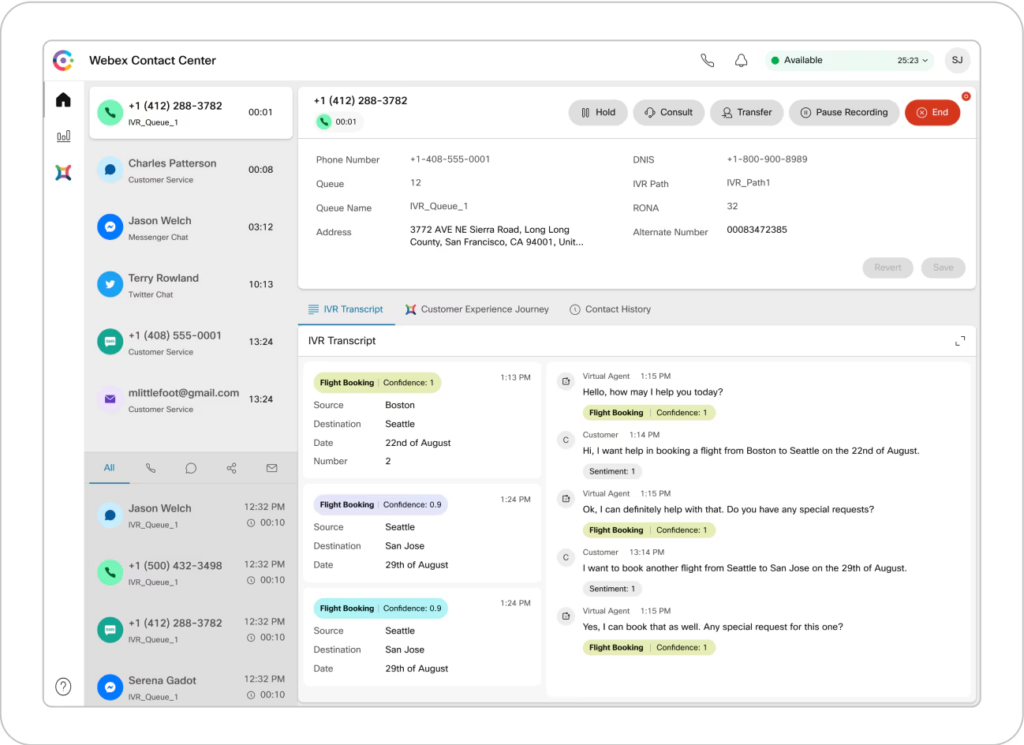Image resolution: width=1024 pixels, height=745 pixels.
Task: Open the SJ user profile avatar
Action: 957,61
